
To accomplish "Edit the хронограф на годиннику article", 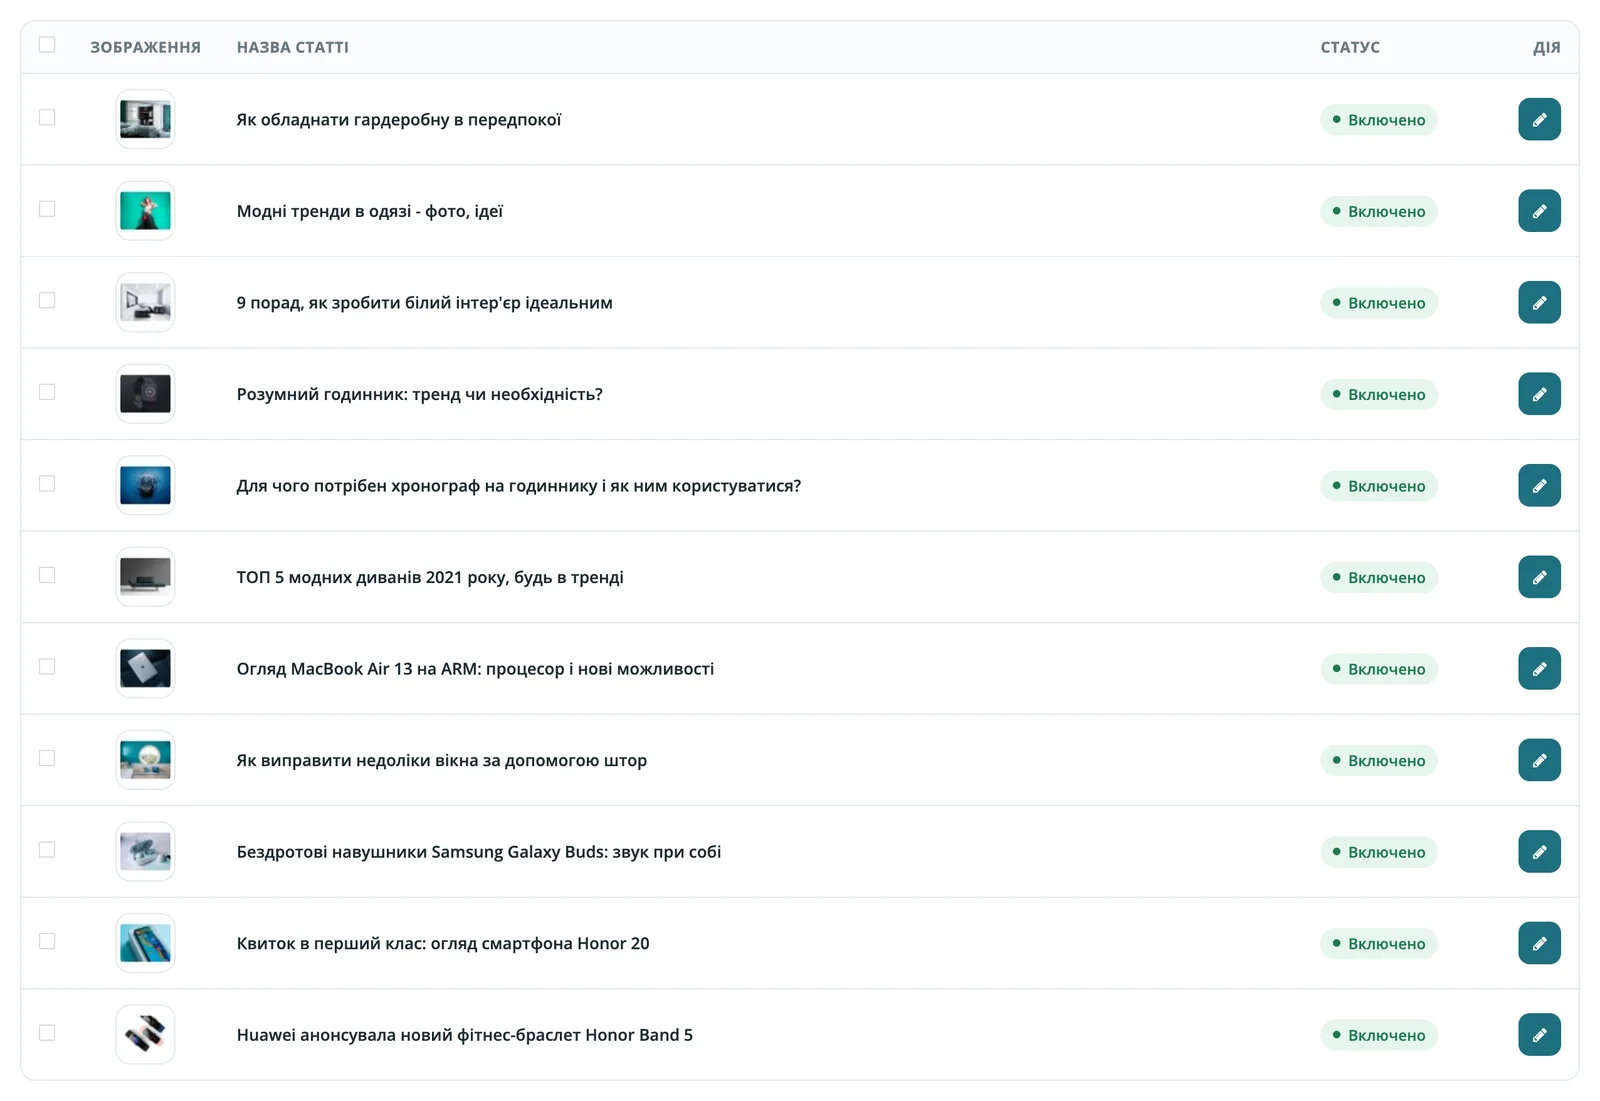I will 1539,486.
